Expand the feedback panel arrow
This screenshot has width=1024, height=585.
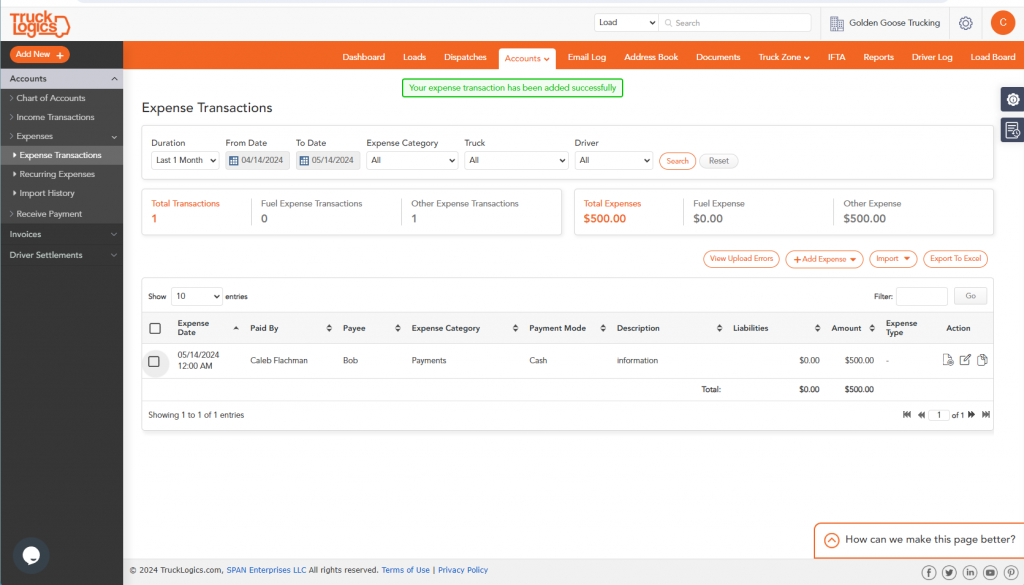click(831, 540)
